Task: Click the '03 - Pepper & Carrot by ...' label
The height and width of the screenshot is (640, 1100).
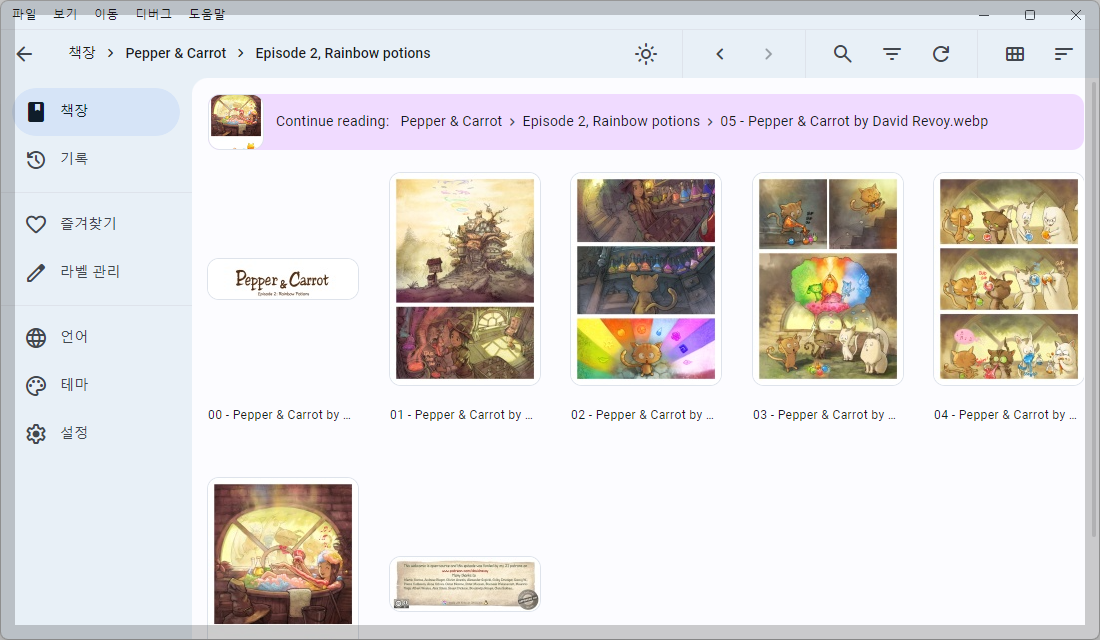Action: 824,415
